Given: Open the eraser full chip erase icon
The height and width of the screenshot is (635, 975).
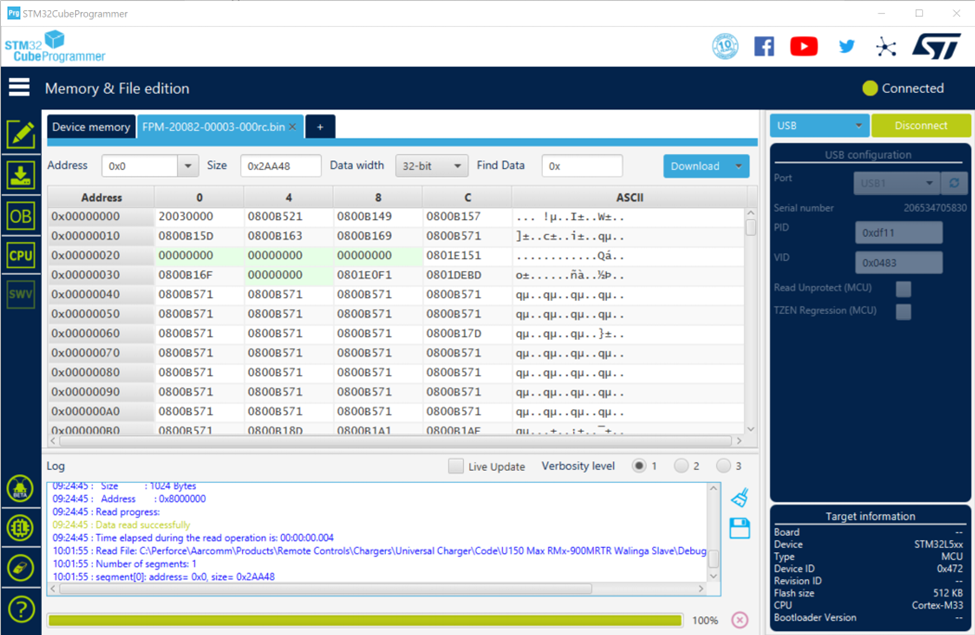Looking at the screenshot, I should [x=21, y=568].
